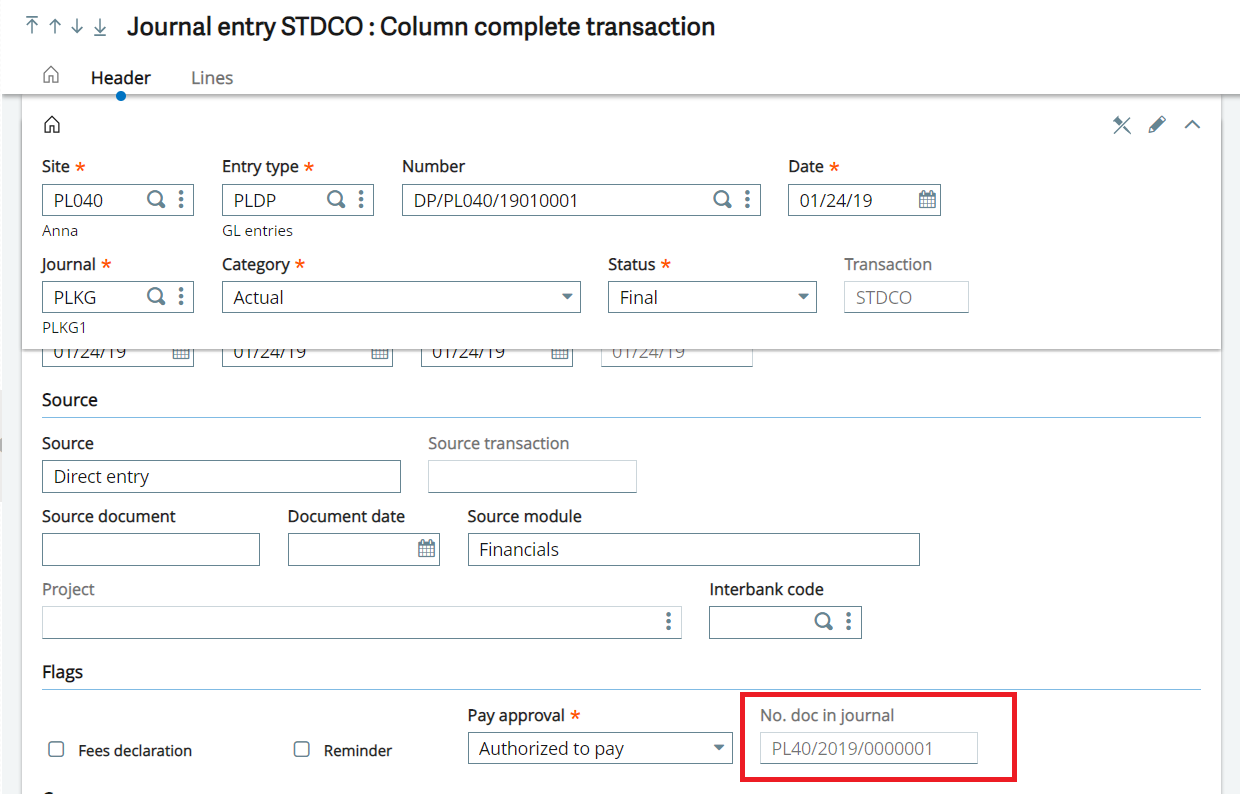Click the Source document input field
Screen dimensions: 1240x794
tap(151, 549)
